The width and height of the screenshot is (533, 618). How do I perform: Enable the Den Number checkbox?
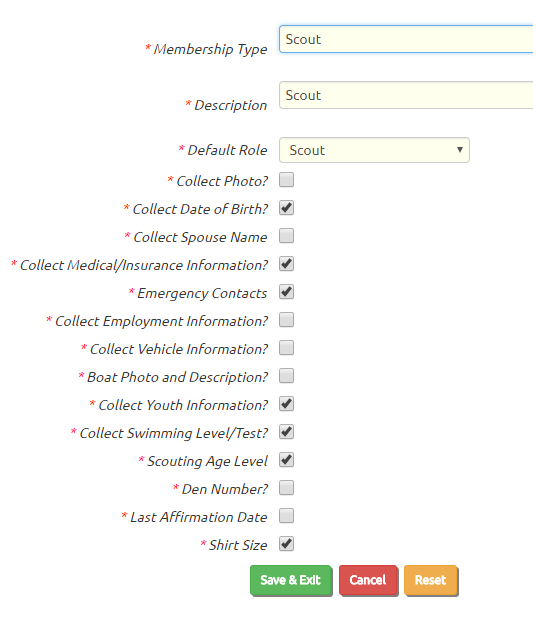coord(286,488)
